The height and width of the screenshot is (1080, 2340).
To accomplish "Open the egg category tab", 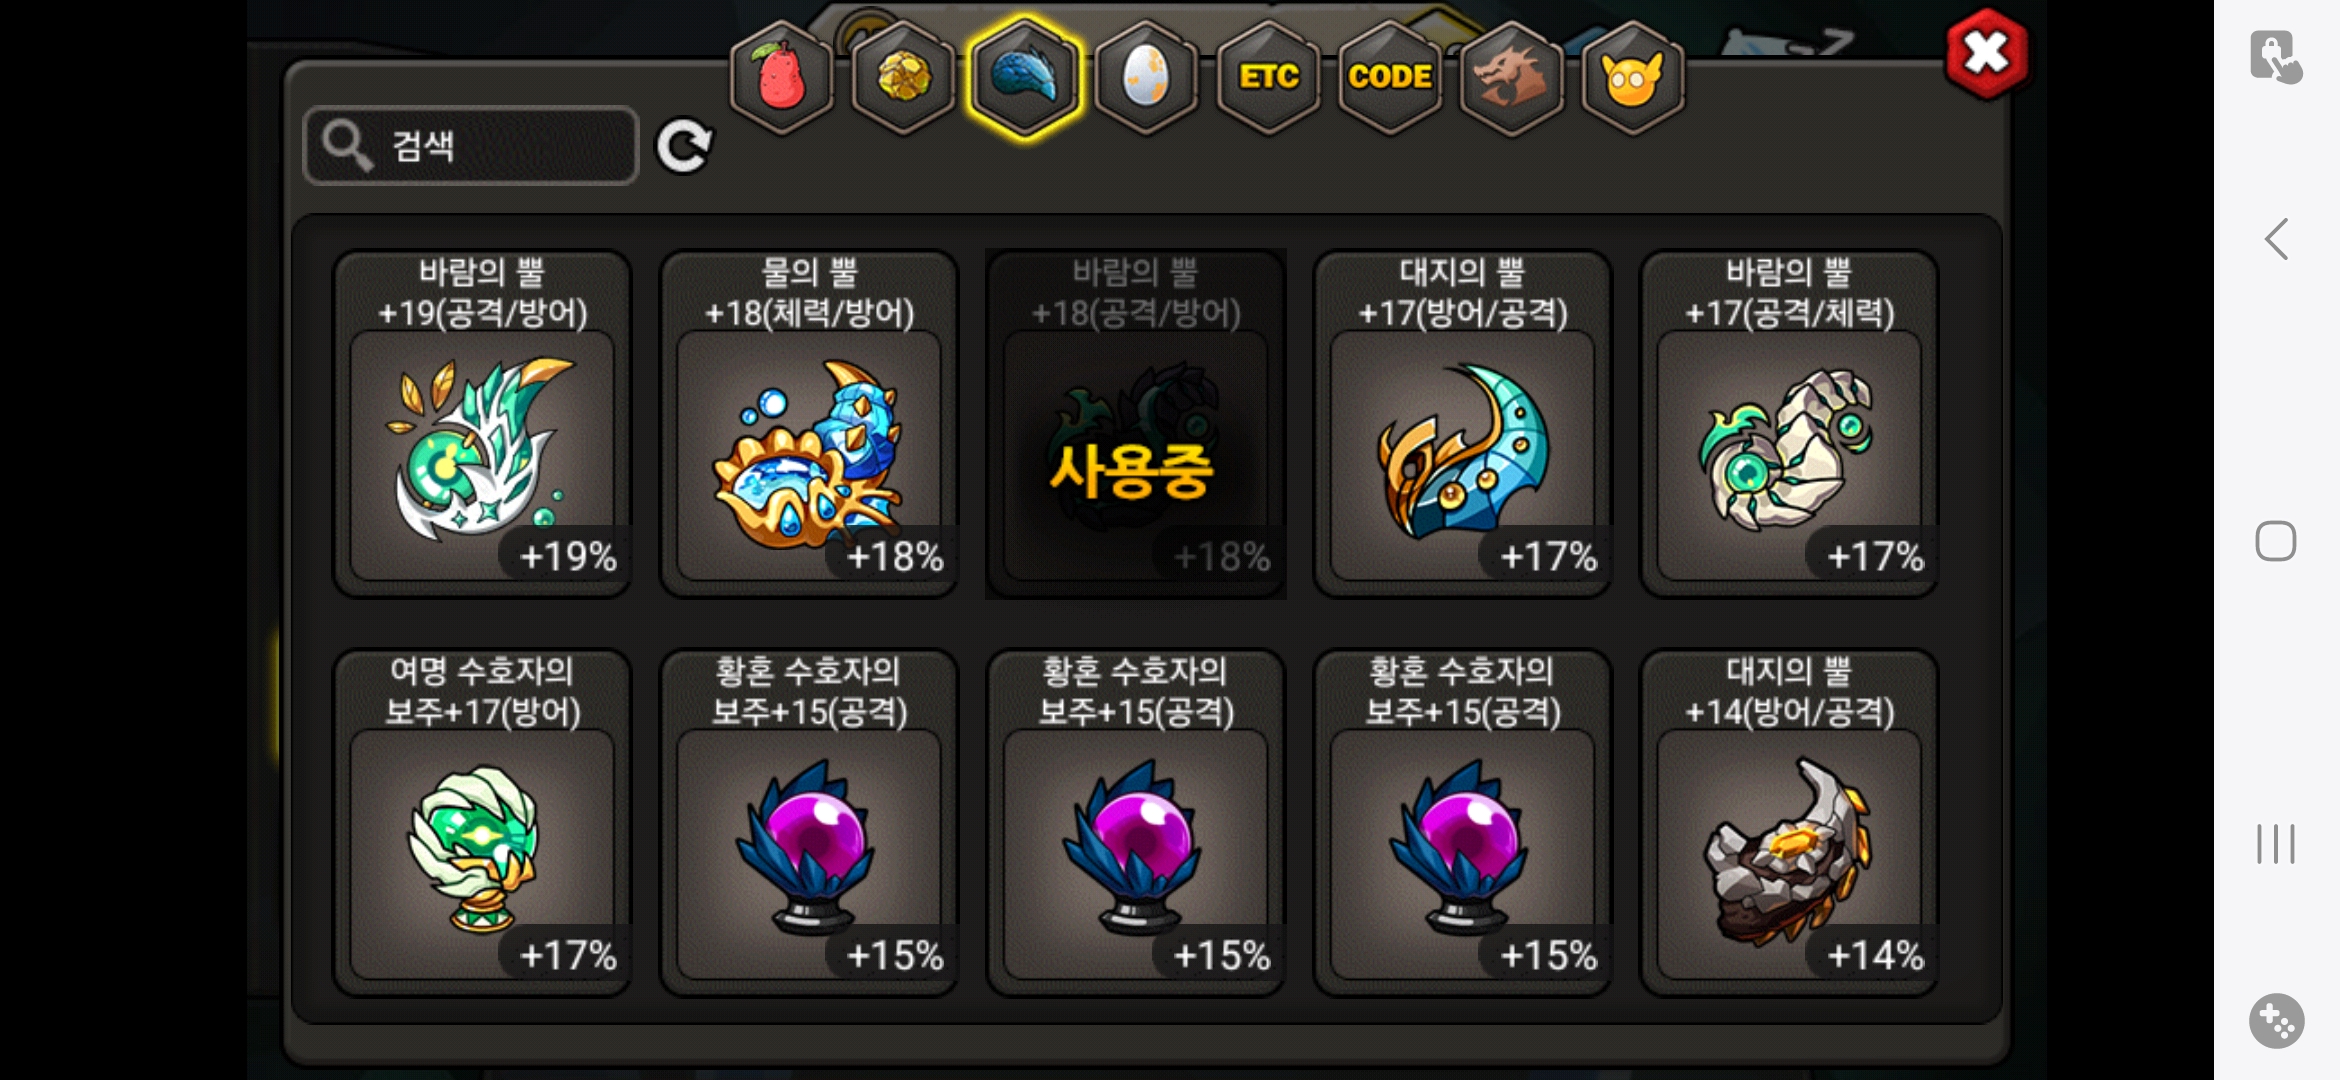I will [1147, 77].
